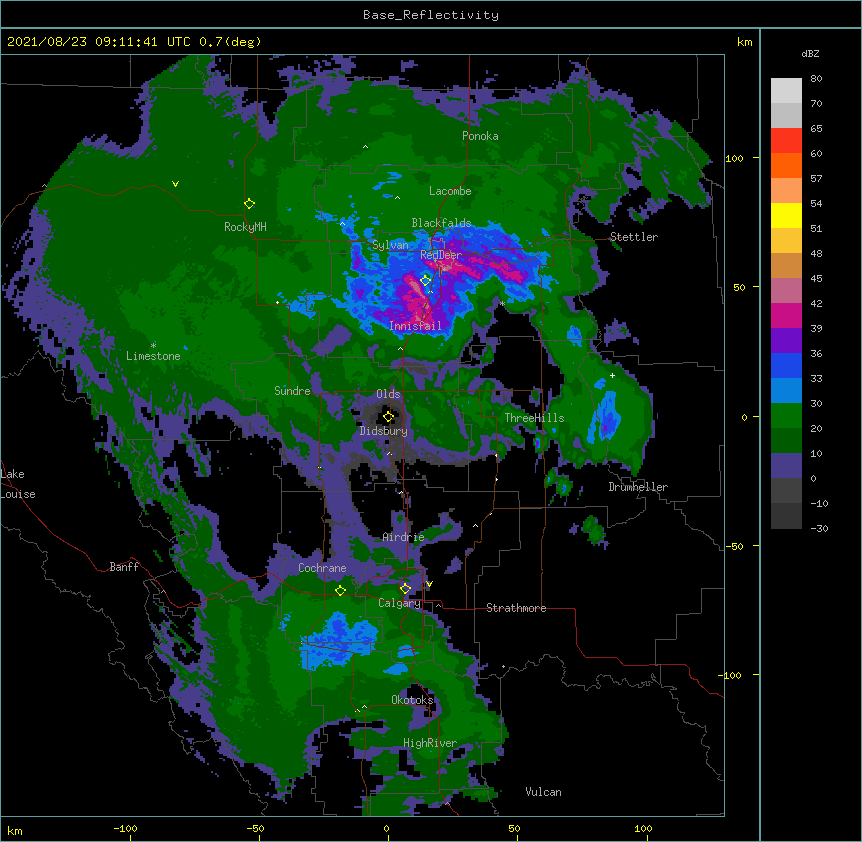Click the Okotoks label
This screenshot has width=862, height=842.
click(412, 700)
